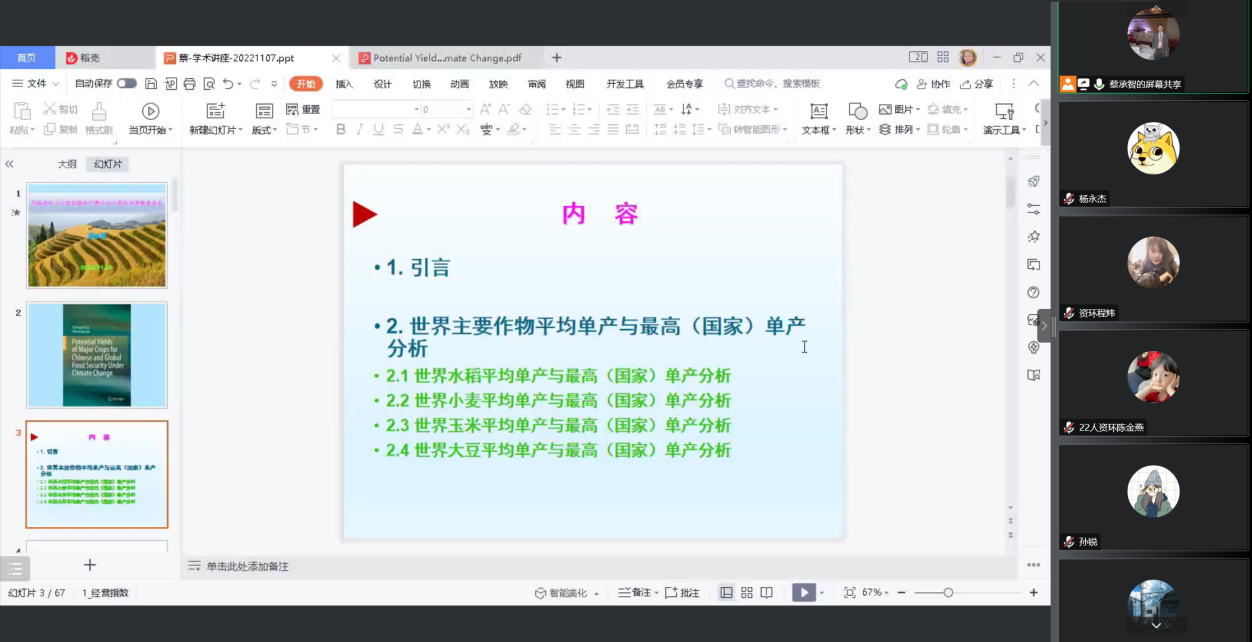
Task: Toggle reading view icon in status bar
Action: 766,593
